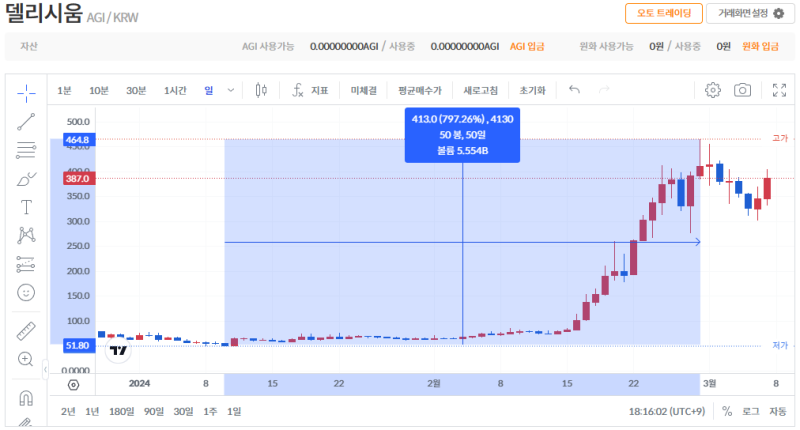Click the 새로고침 refresh button
Image resolution: width=800 pixels, height=430 pixels.
coord(480,90)
